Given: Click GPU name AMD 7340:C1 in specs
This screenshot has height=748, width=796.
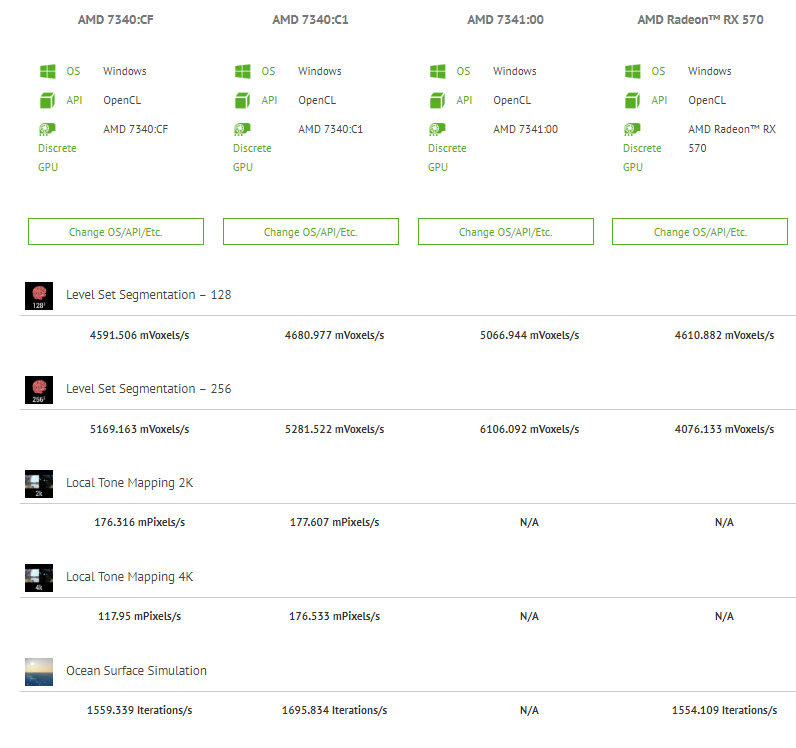Looking at the screenshot, I should (x=330, y=129).
